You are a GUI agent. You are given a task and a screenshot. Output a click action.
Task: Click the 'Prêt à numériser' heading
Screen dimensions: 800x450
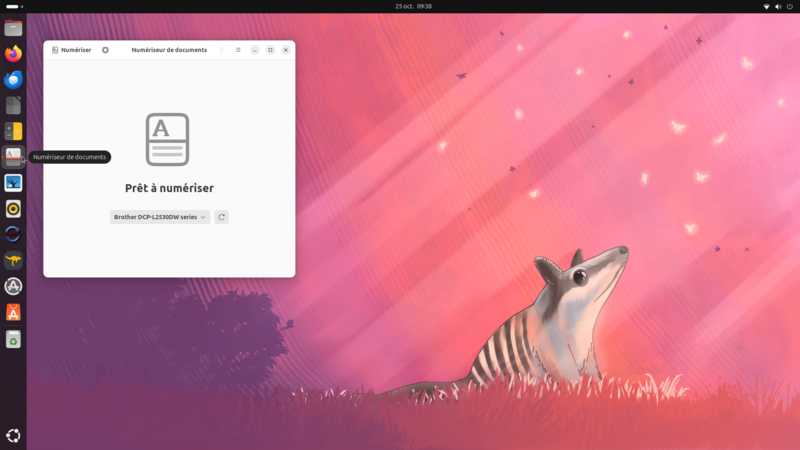(169, 188)
